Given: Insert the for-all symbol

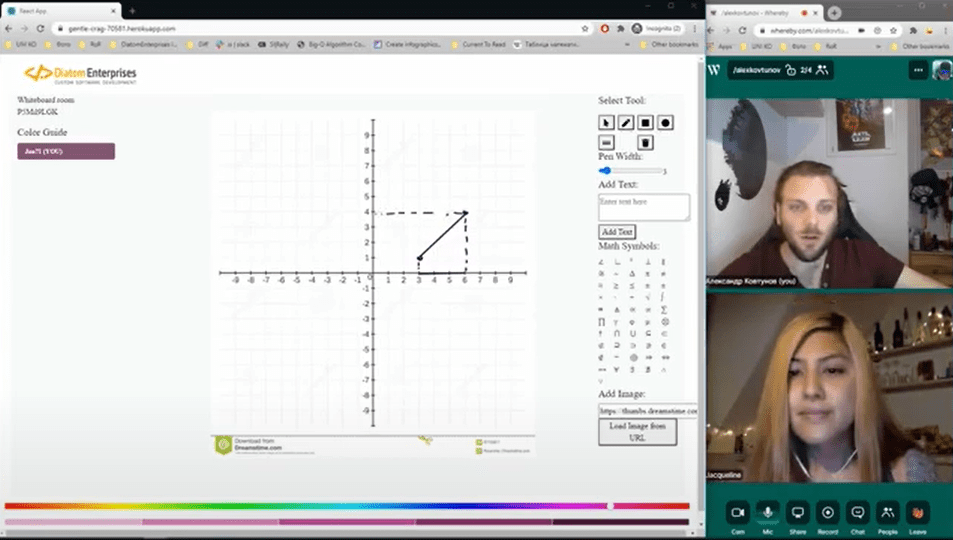Looking at the screenshot, I should click(617, 370).
